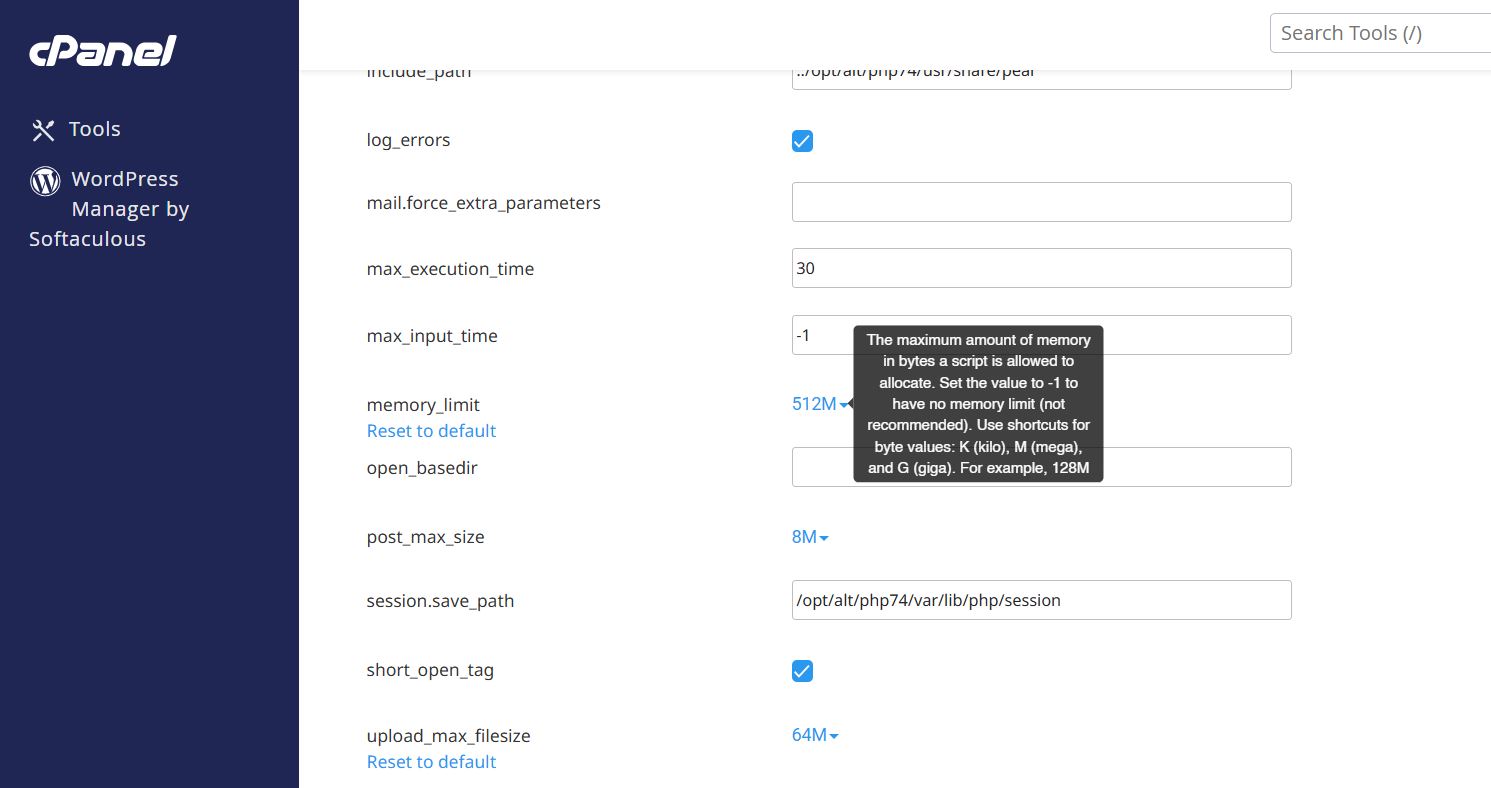Viewport: 1491px width, 788px height.
Task: Focus the Search Tools box
Action: coord(1380,33)
